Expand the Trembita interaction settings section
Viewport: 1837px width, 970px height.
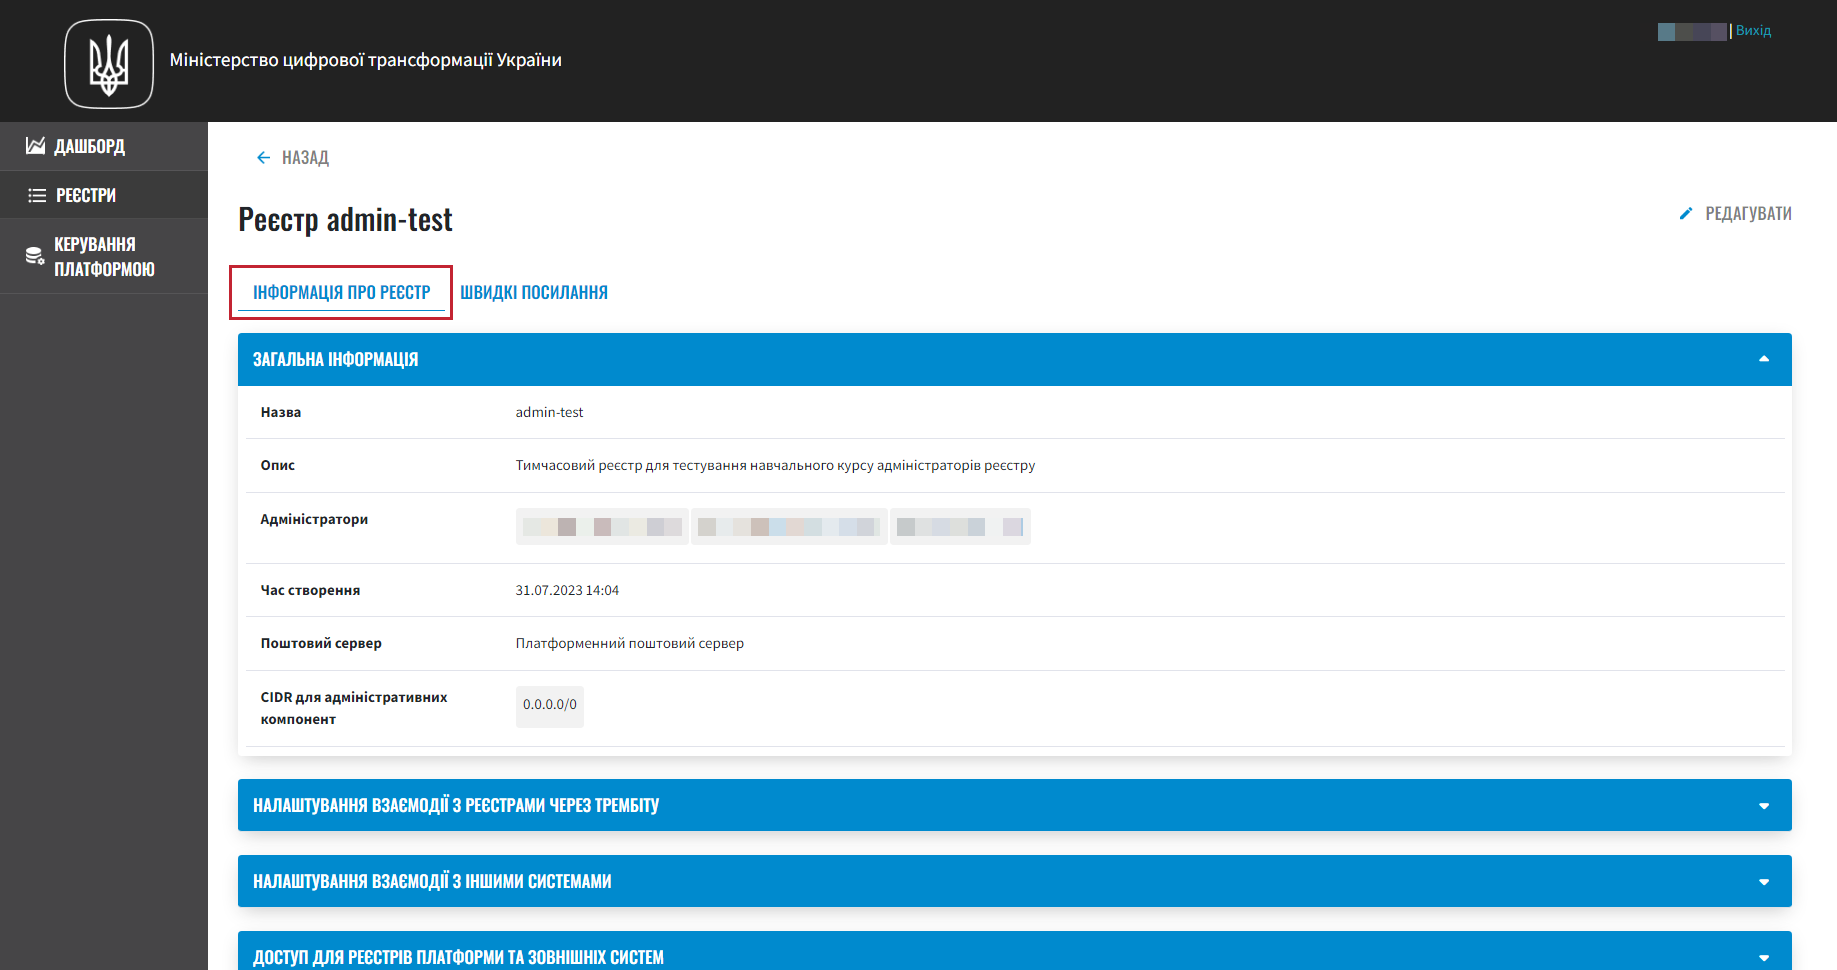pos(1763,805)
